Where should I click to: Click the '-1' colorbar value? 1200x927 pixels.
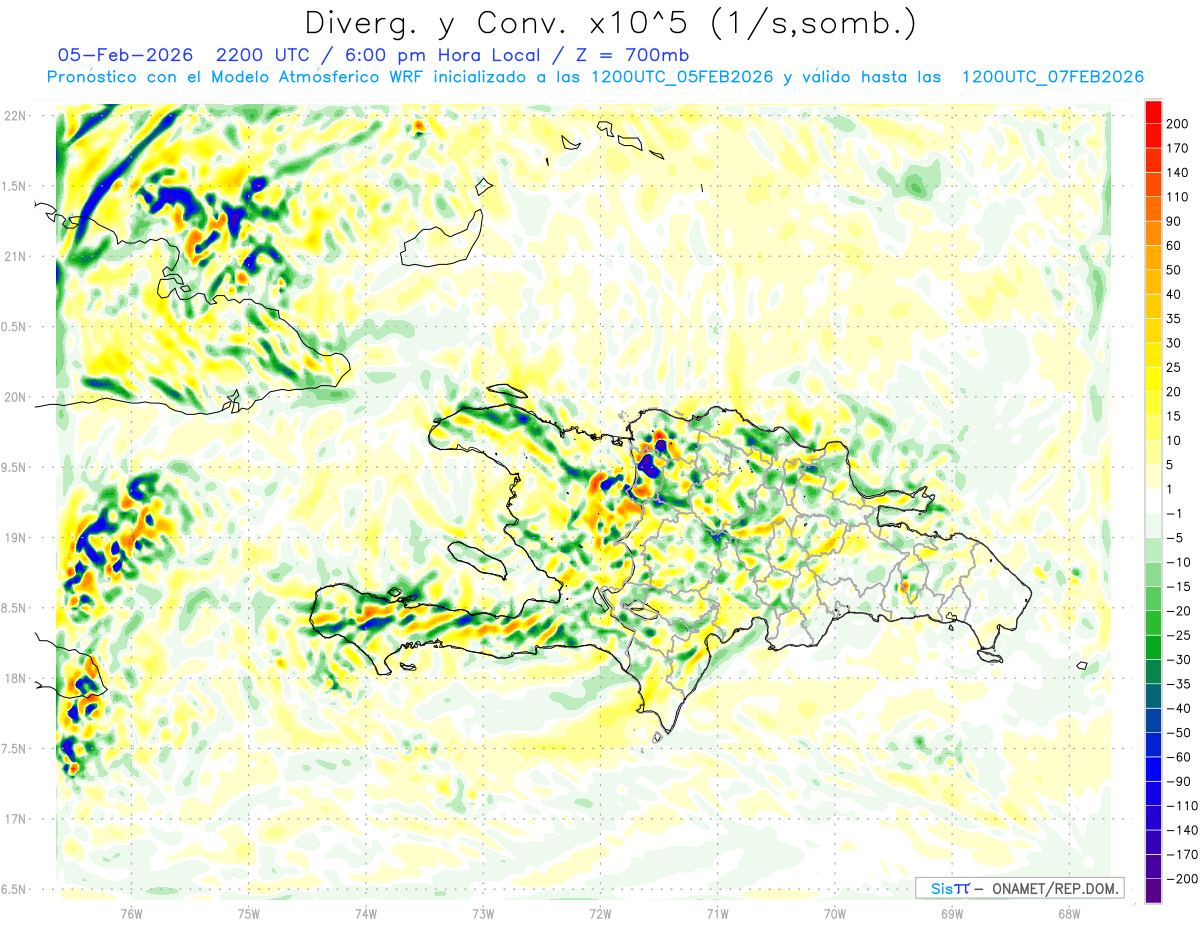tap(1176, 513)
